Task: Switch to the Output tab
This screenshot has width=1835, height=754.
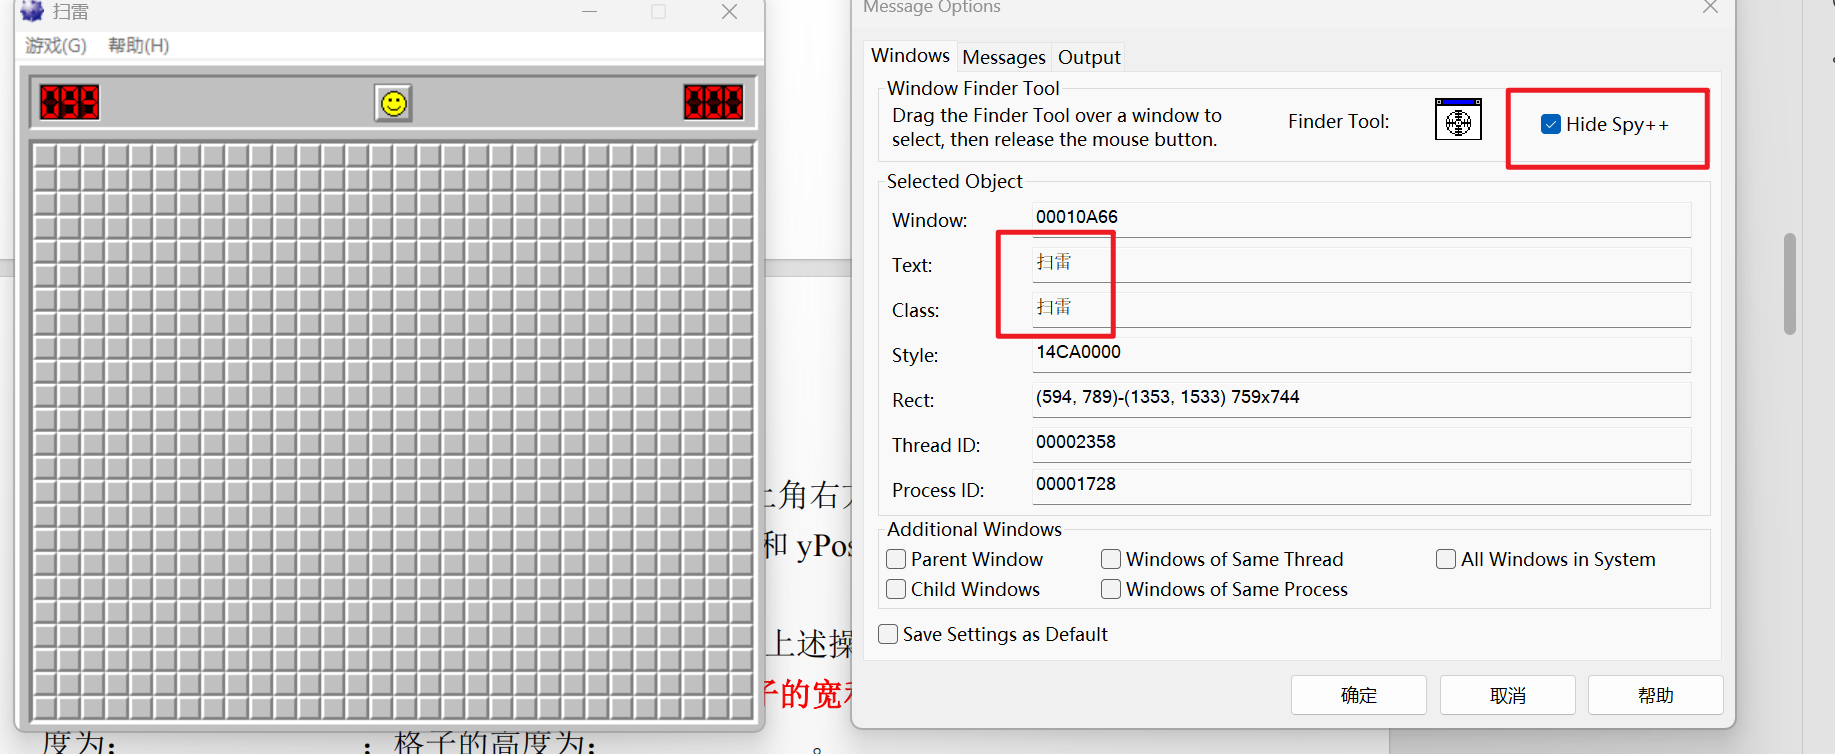Action: click(x=1089, y=58)
